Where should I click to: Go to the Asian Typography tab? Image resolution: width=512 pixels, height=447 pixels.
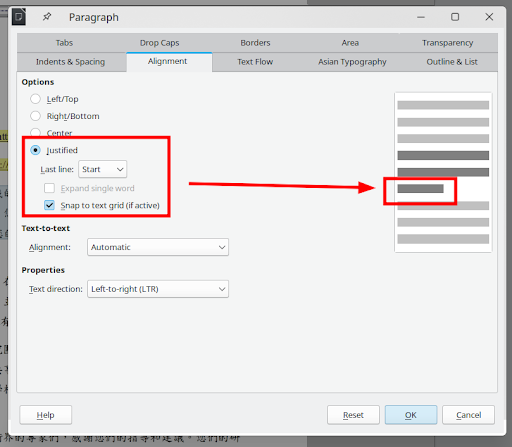point(352,62)
